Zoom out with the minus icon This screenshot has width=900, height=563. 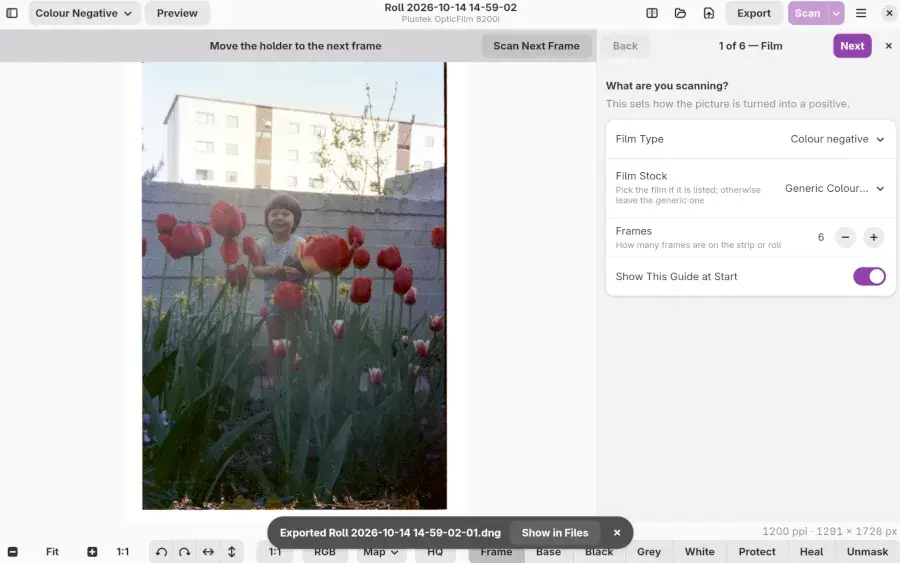click(x=13, y=552)
